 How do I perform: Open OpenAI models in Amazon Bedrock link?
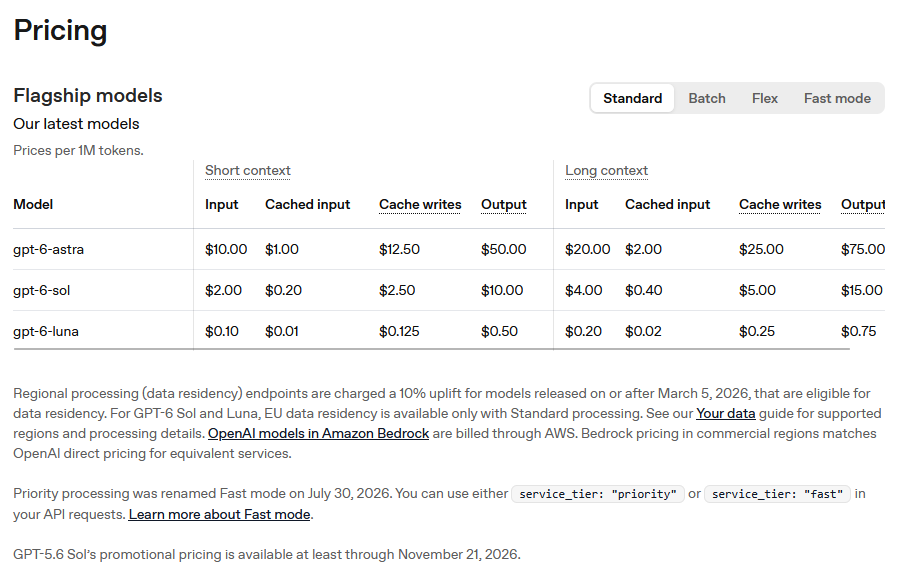(x=319, y=433)
